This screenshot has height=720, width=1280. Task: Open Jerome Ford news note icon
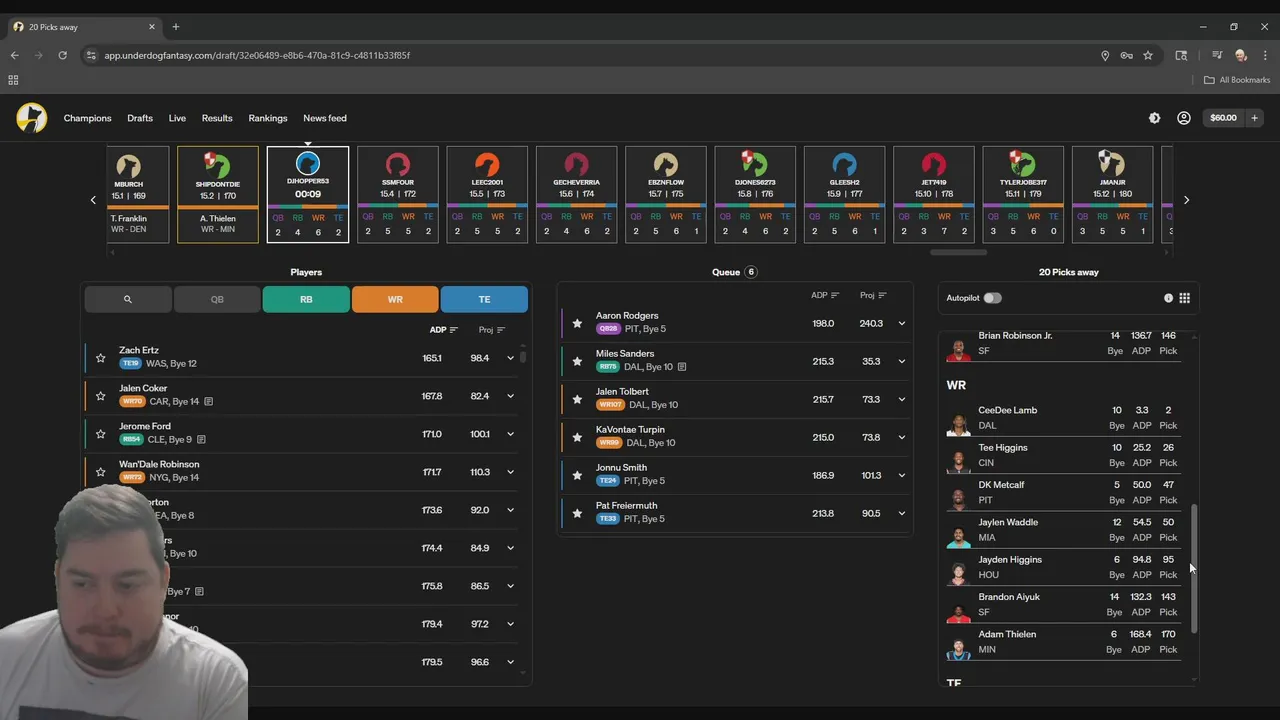[x=201, y=440]
